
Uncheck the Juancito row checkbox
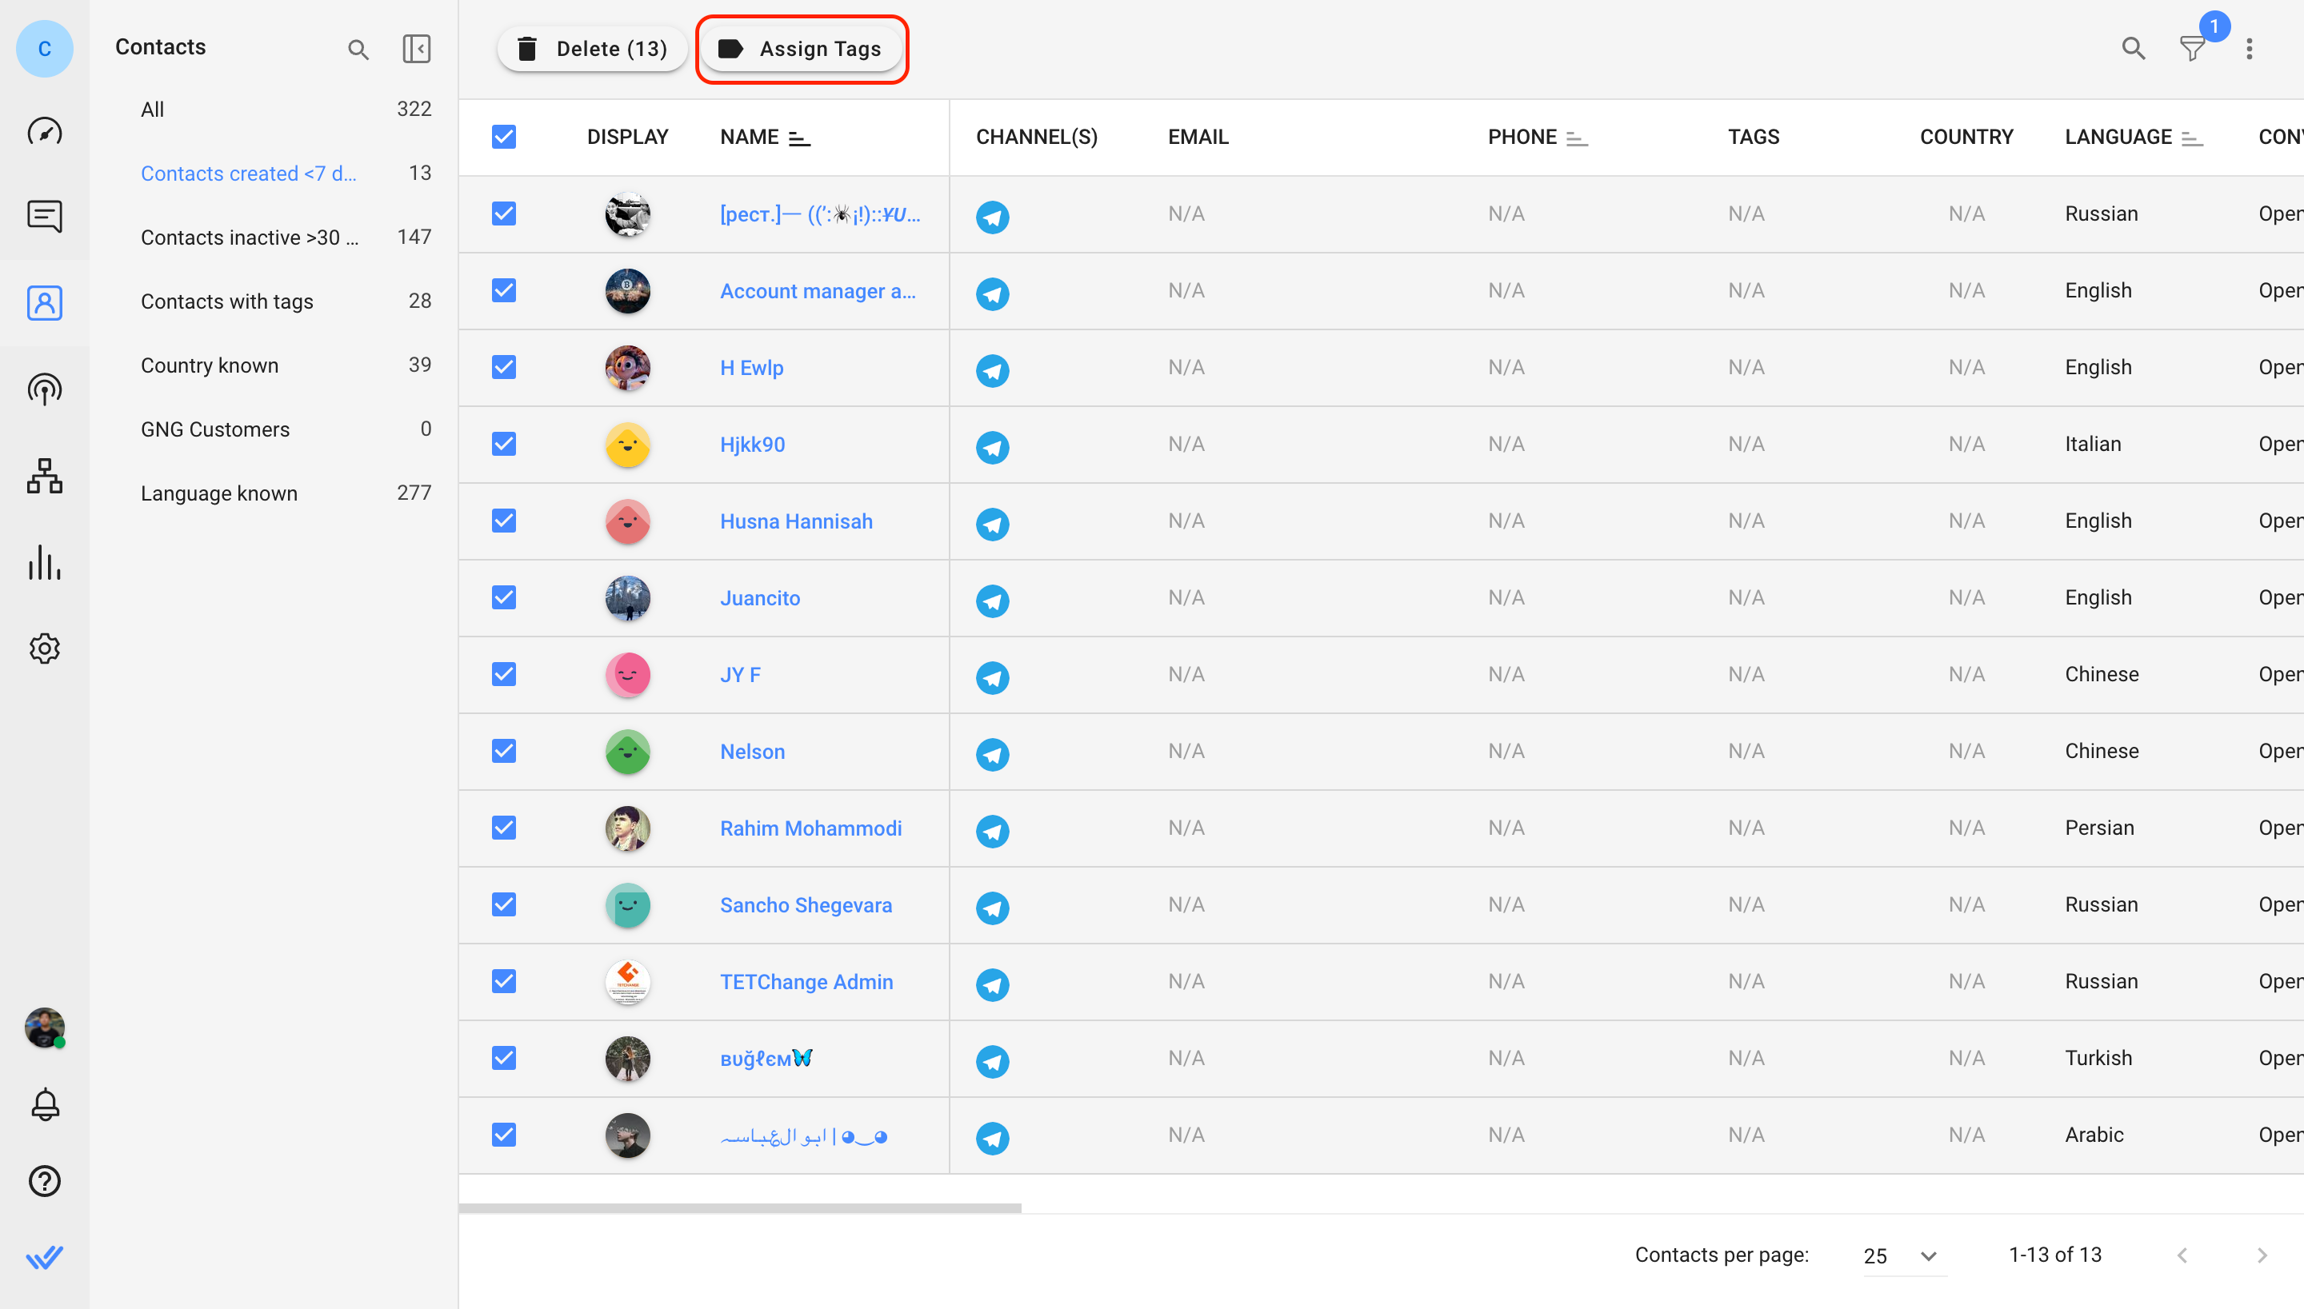point(504,598)
